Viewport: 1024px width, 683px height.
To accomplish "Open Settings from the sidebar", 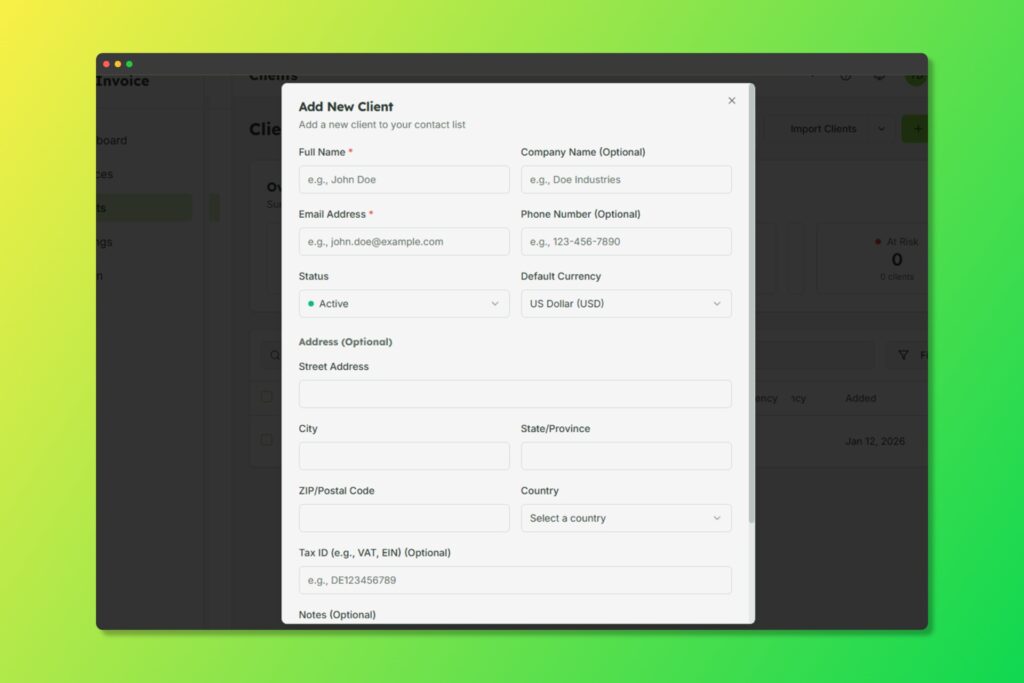I will coord(104,242).
